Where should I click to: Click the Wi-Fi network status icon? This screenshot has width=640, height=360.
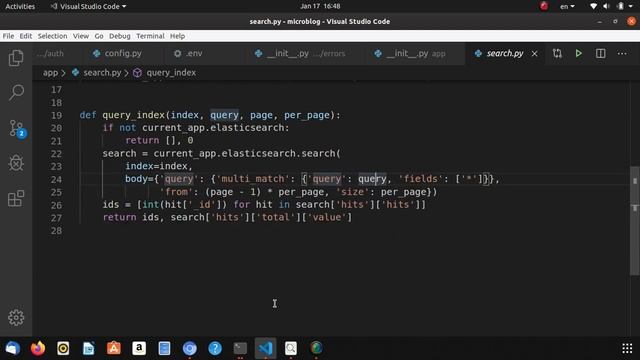tap(593, 6)
